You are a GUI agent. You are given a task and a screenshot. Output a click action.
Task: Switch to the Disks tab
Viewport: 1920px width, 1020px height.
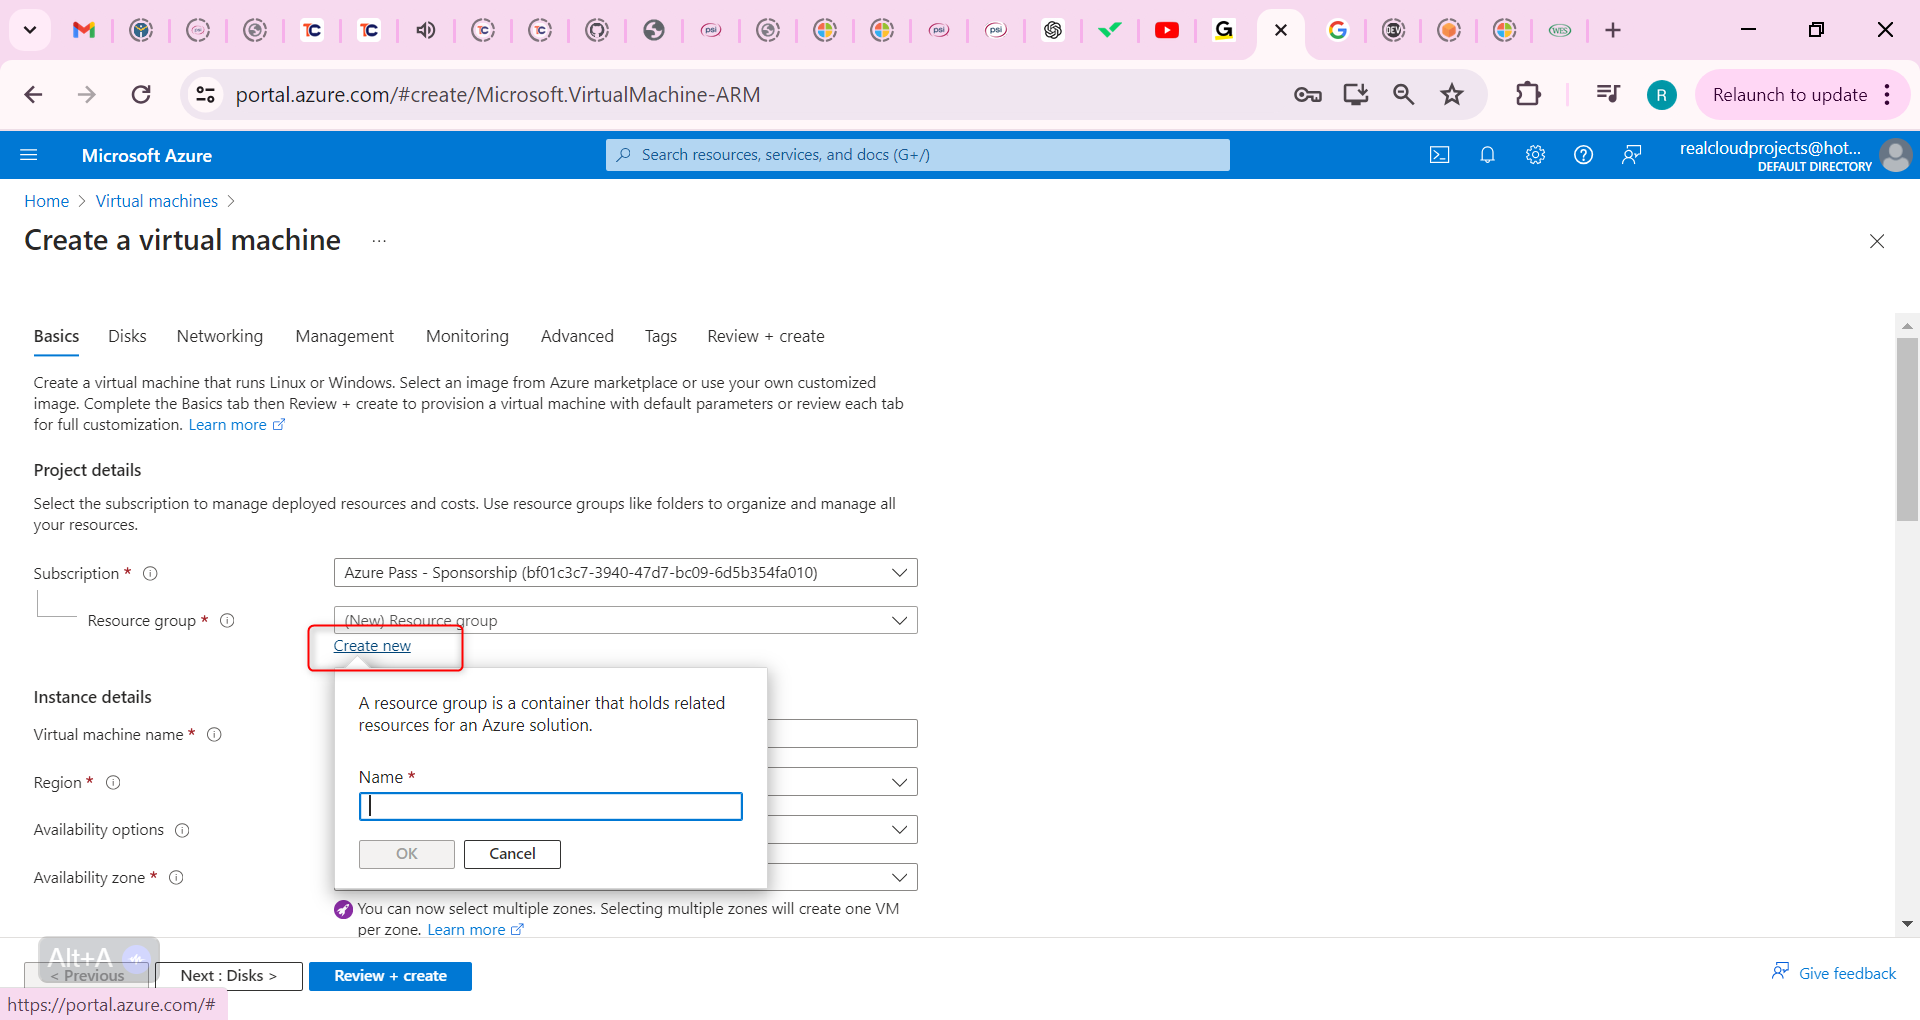127,336
